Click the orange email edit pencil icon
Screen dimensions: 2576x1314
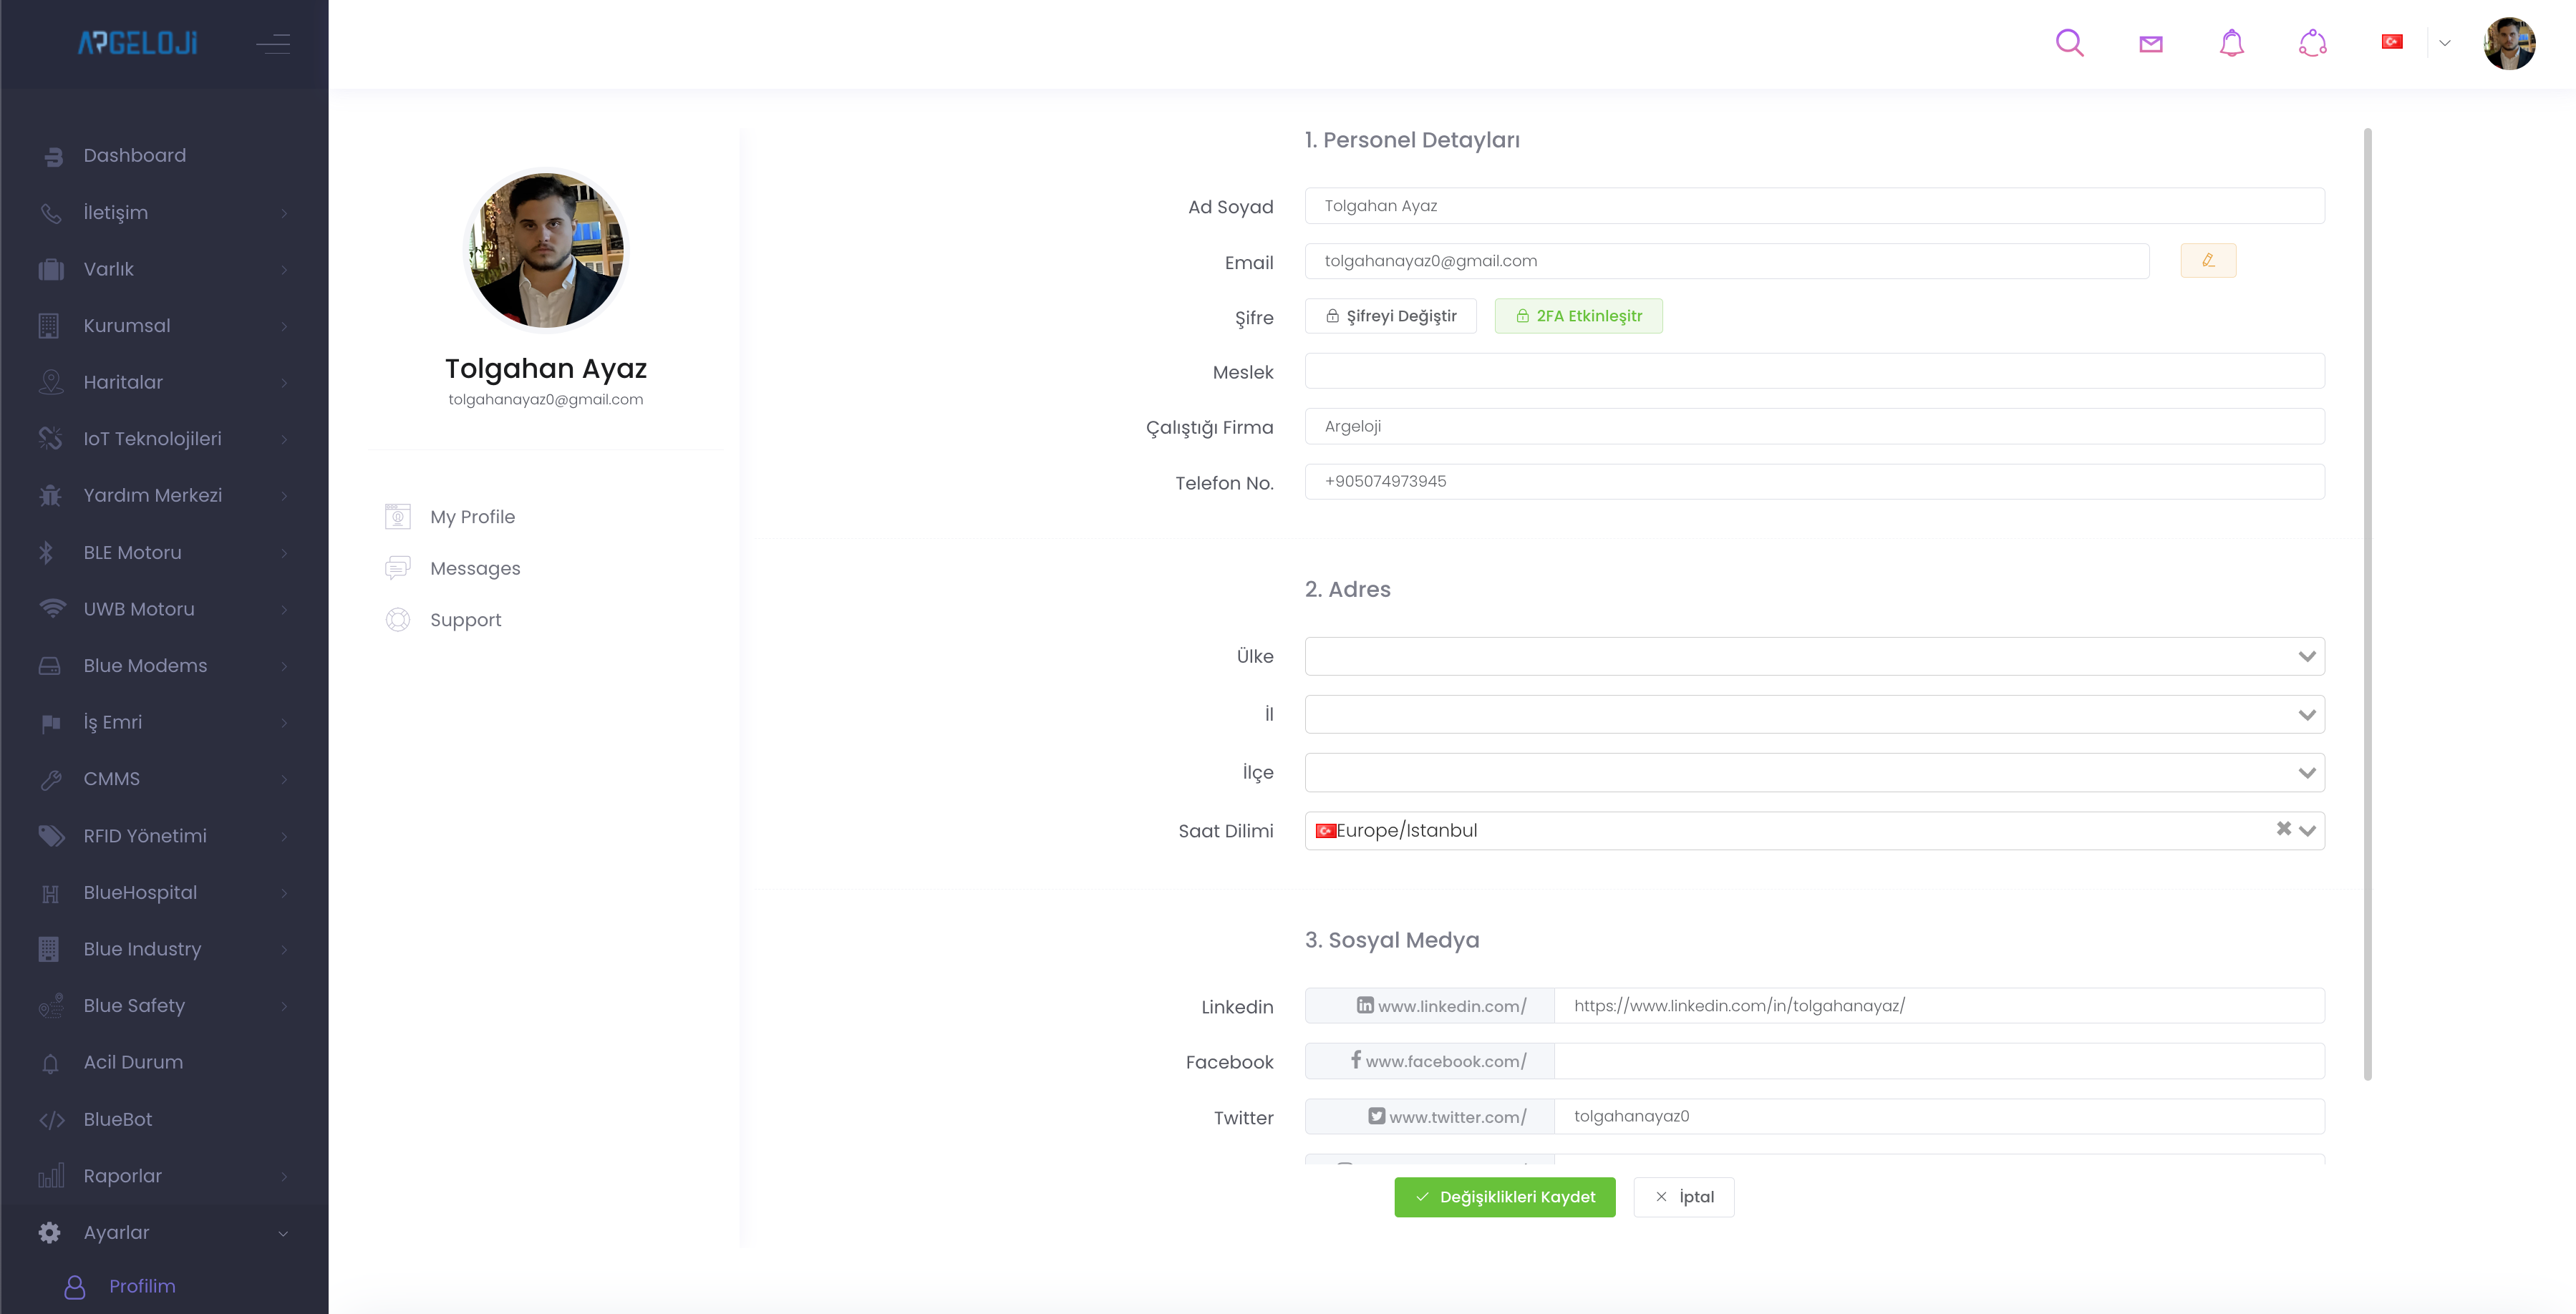point(2207,261)
